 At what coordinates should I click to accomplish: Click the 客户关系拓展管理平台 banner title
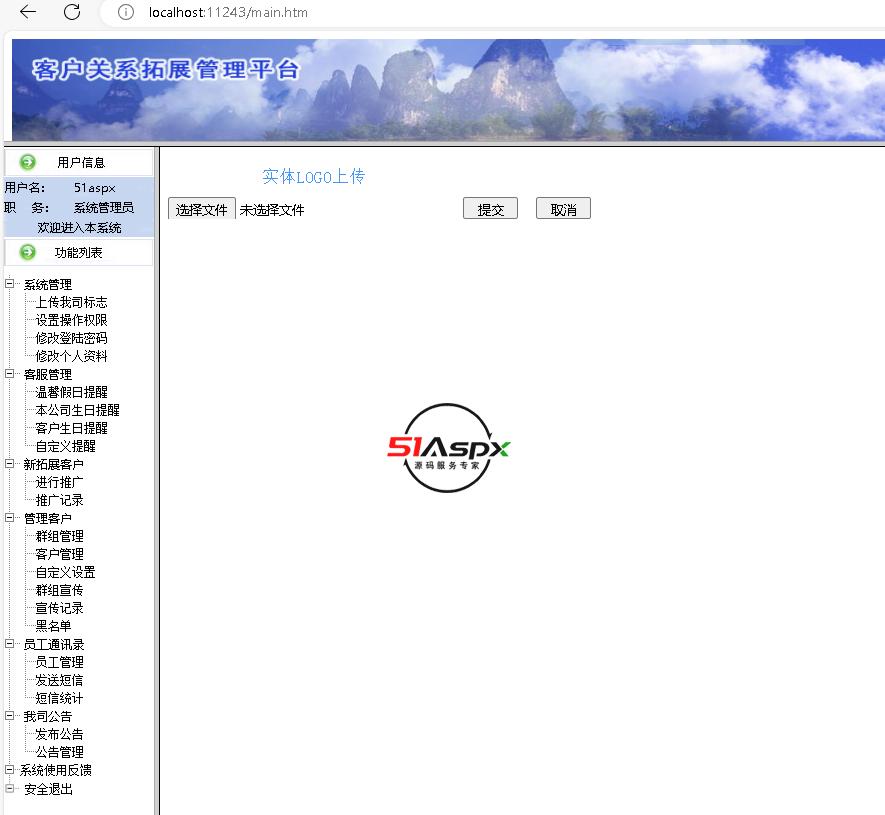165,70
